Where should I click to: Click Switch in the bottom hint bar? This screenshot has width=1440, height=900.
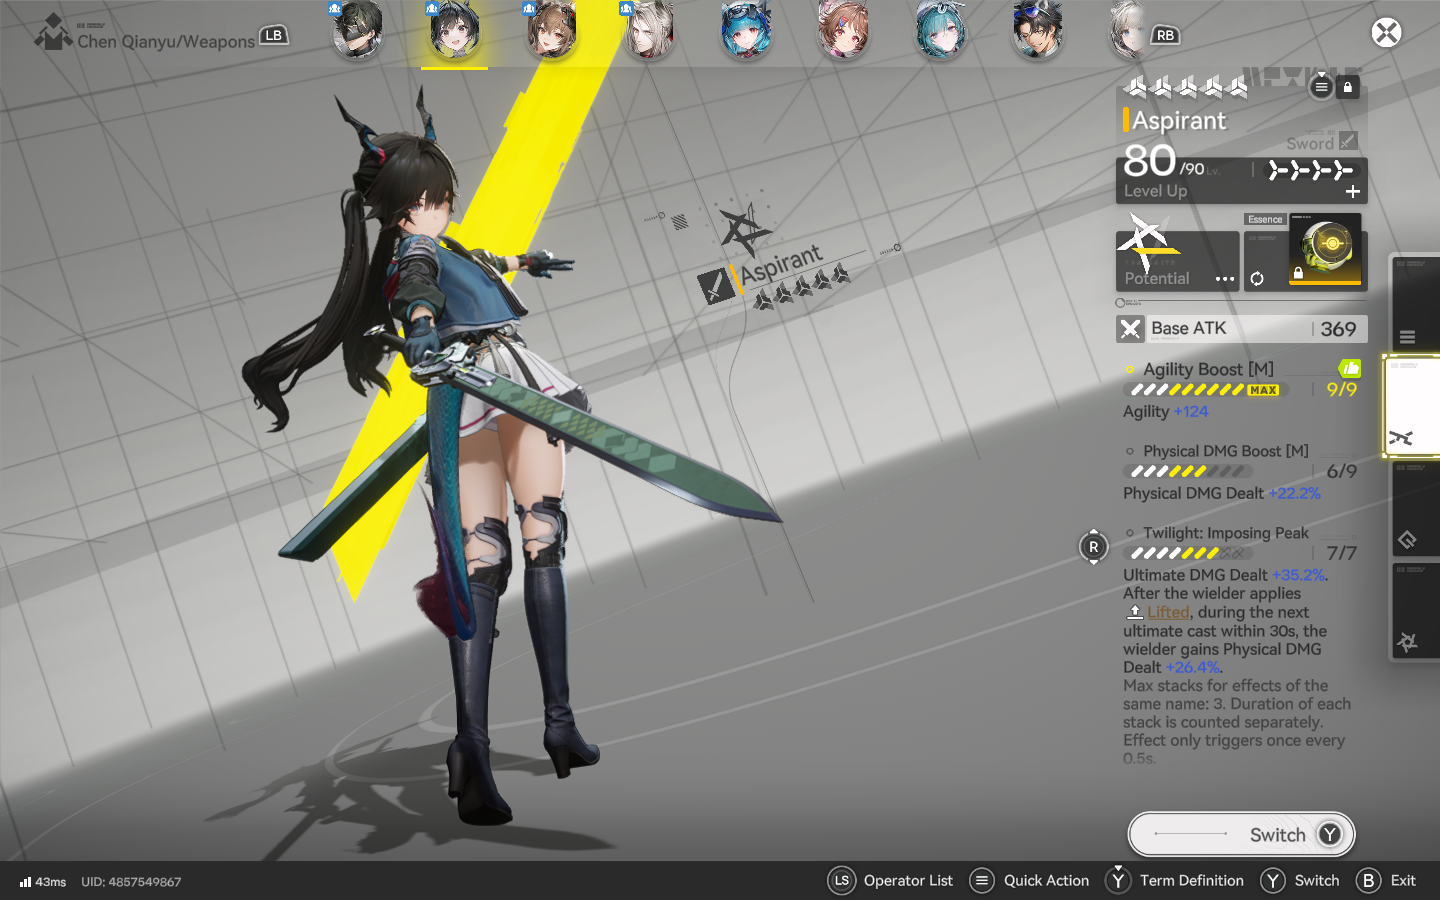click(1300, 880)
